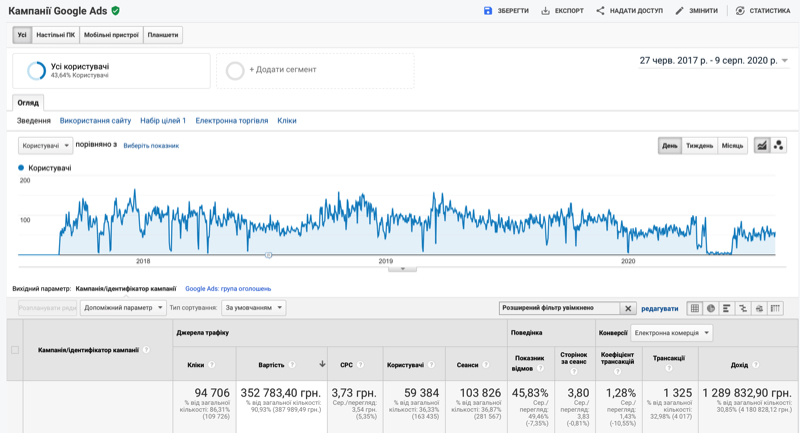Switch to motion chart view icon
The width and height of the screenshot is (800, 433).
[778, 146]
